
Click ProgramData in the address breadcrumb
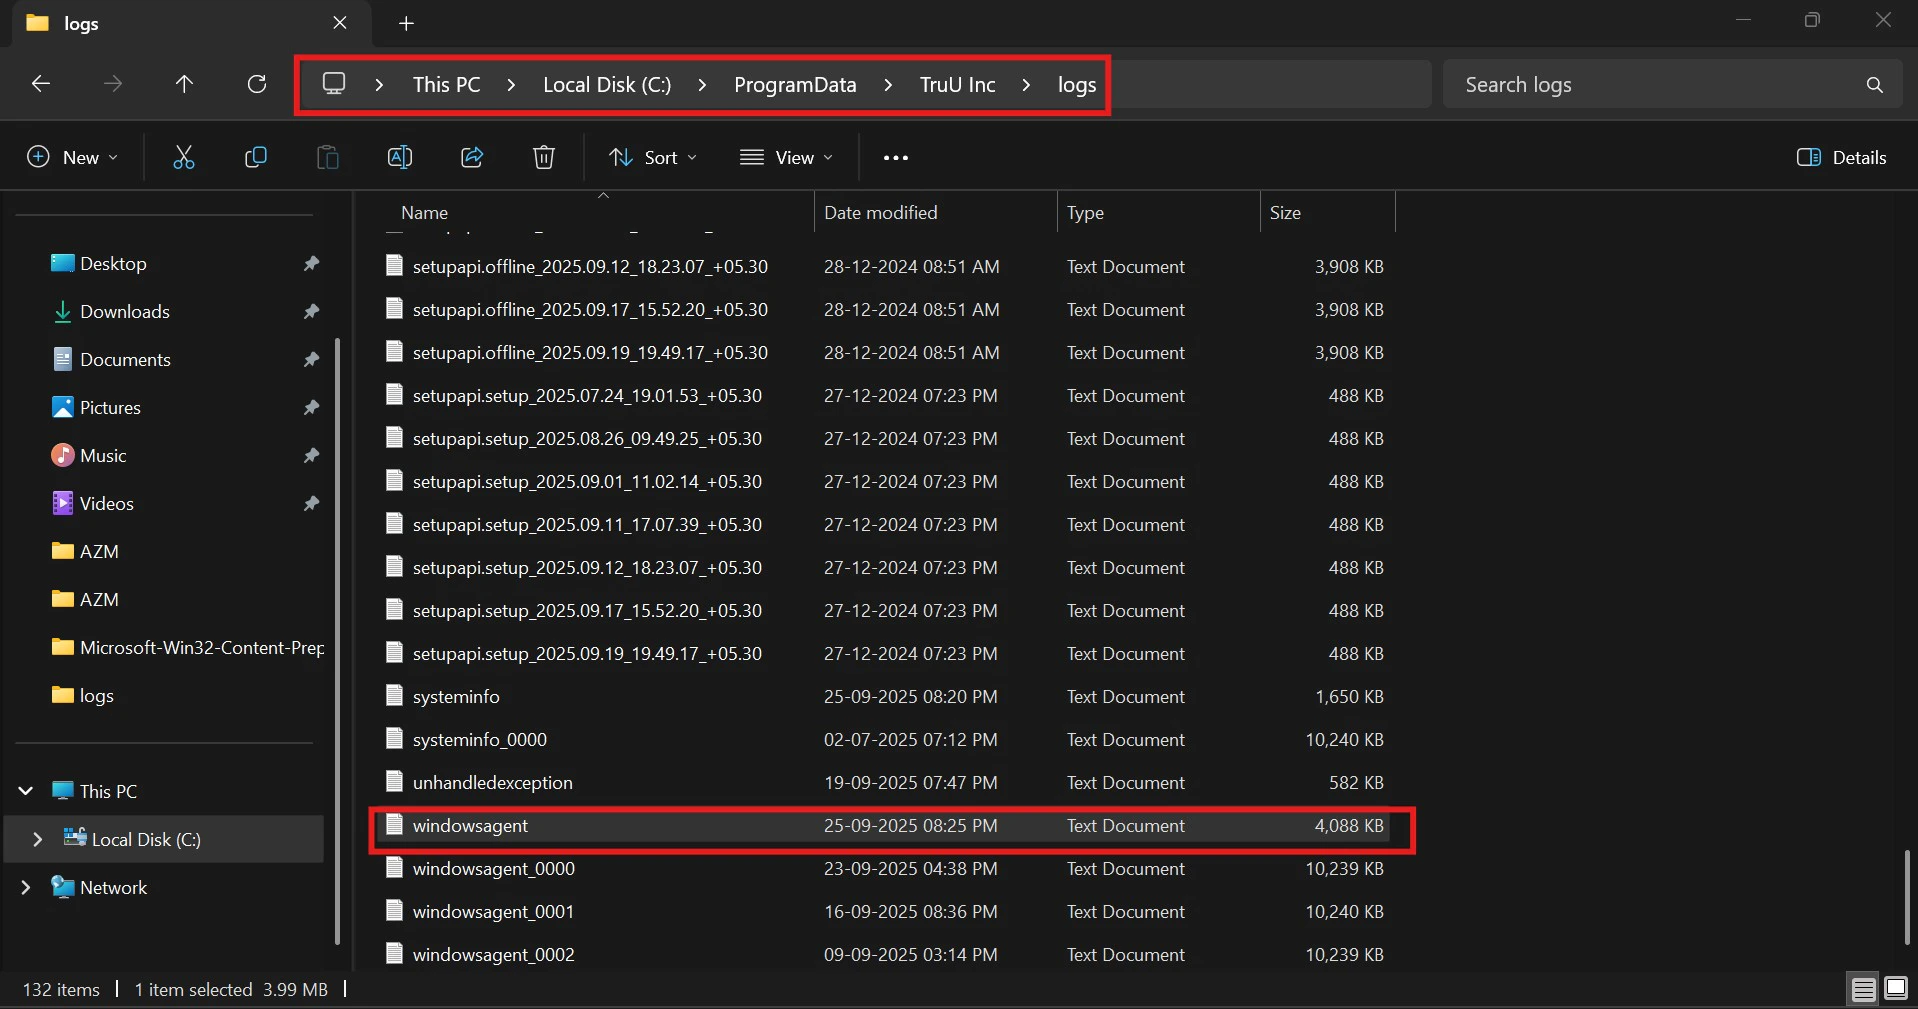point(795,85)
